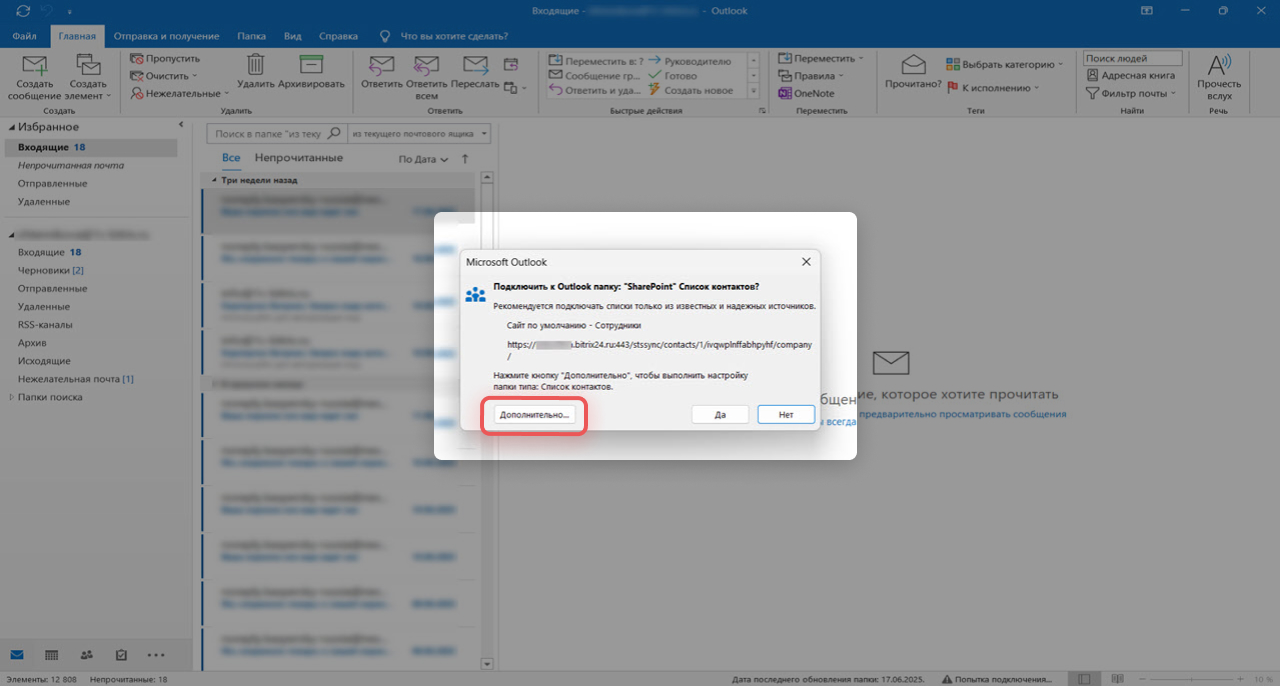This screenshot has width=1280, height=686.
Task: Click the OneNote icon
Action: click(x=786, y=93)
